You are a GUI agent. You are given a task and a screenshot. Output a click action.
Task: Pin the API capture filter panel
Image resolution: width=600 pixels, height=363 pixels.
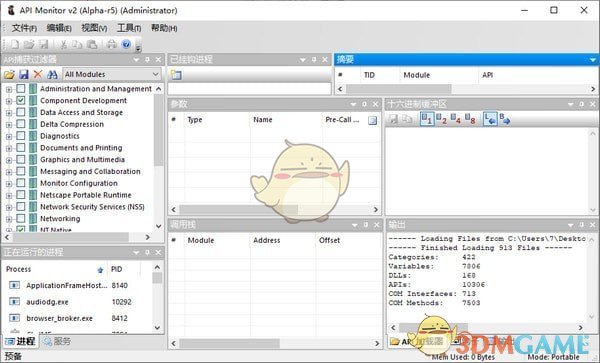pos(147,60)
